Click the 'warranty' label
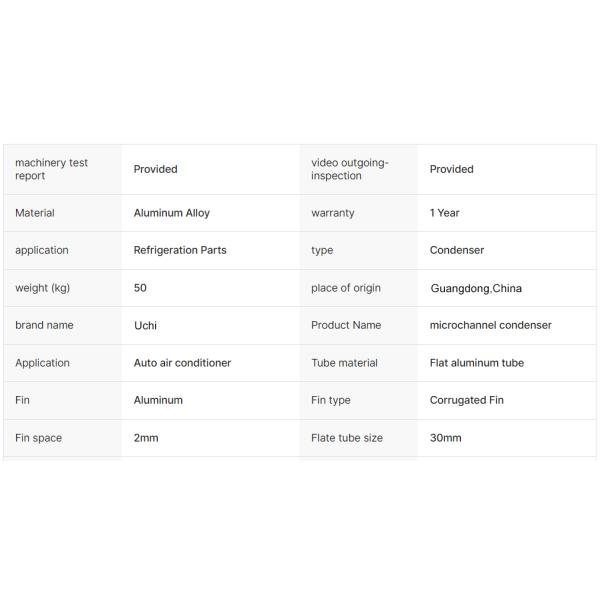This screenshot has width=600, height=600. 332,213
